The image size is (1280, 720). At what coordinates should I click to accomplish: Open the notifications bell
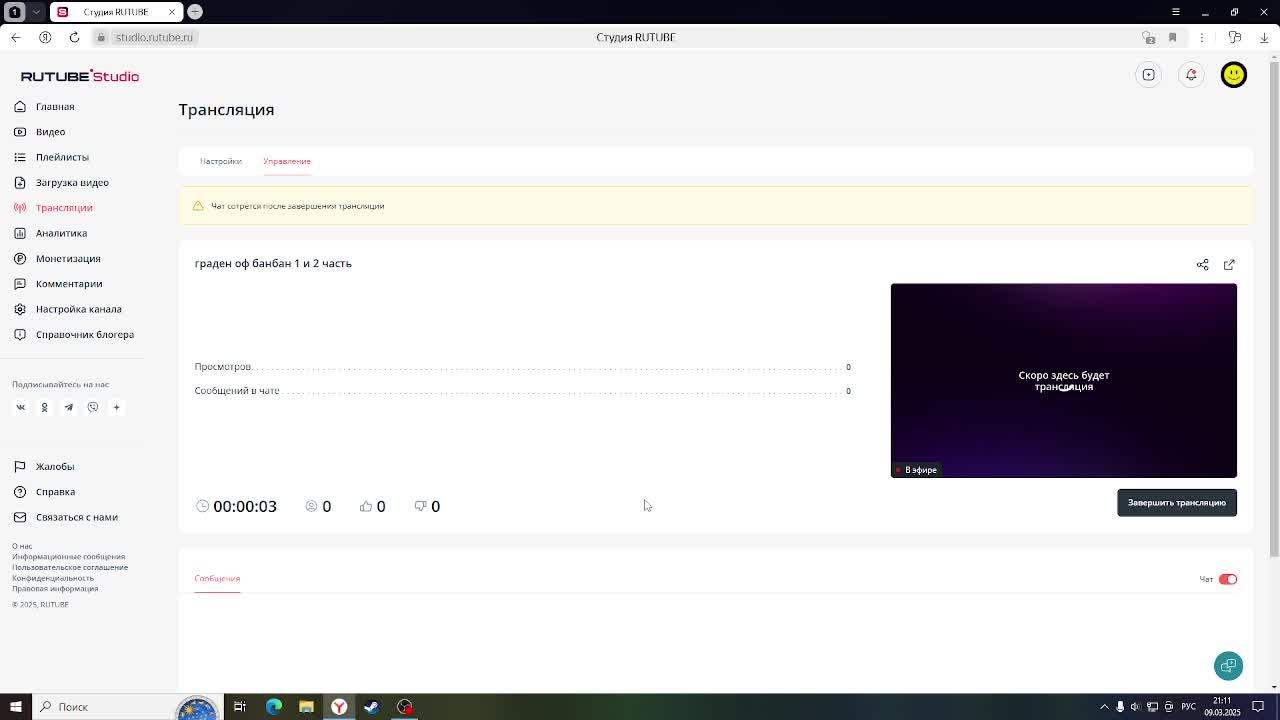point(1191,75)
